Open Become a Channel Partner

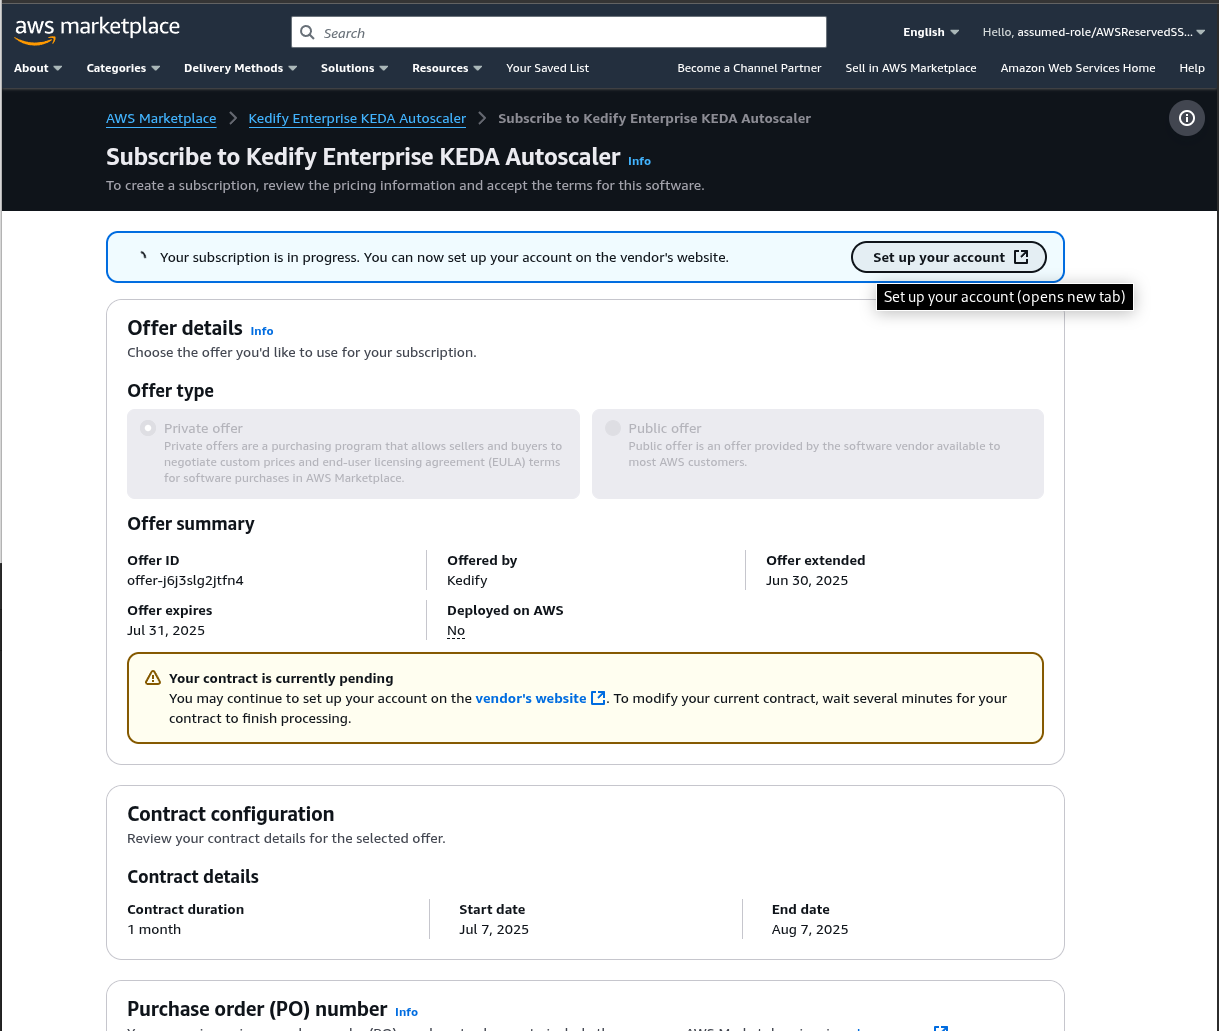pos(749,68)
